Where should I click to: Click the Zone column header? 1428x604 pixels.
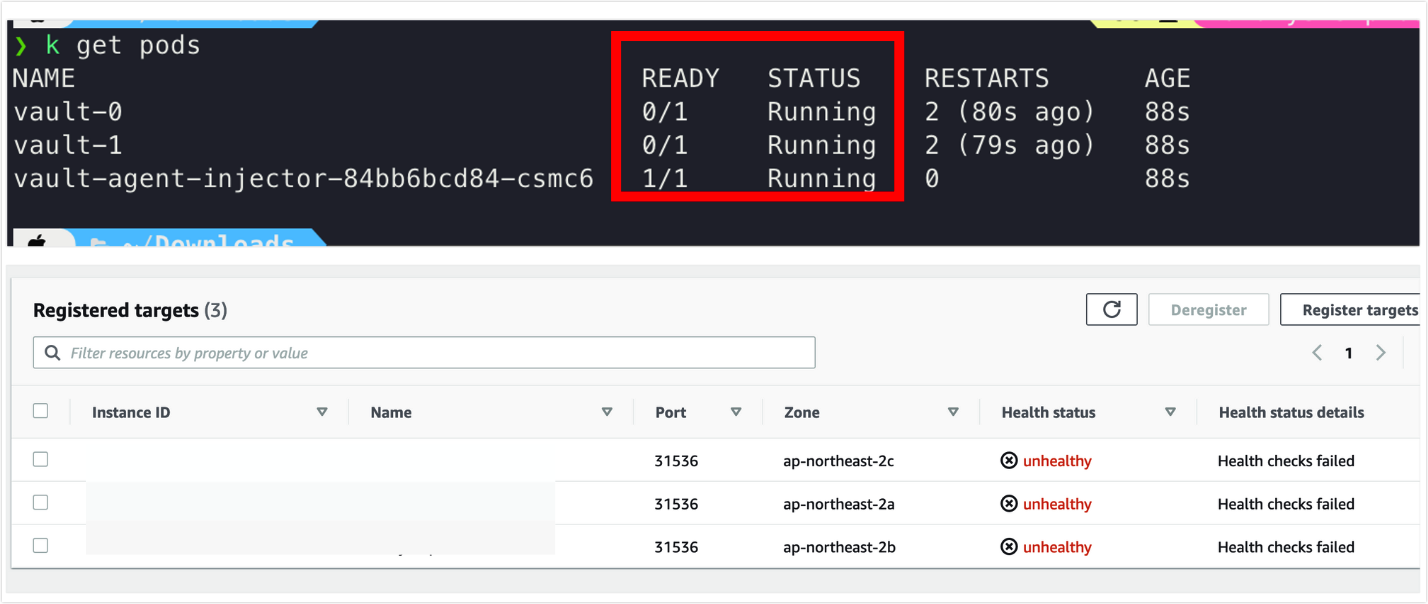802,412
